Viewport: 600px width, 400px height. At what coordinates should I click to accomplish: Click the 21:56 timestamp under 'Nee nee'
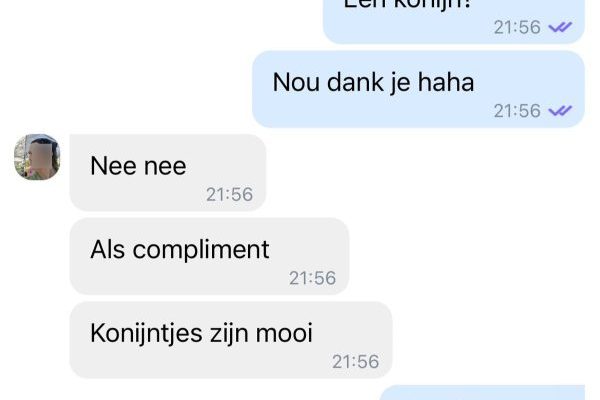(x=229, y=194)
